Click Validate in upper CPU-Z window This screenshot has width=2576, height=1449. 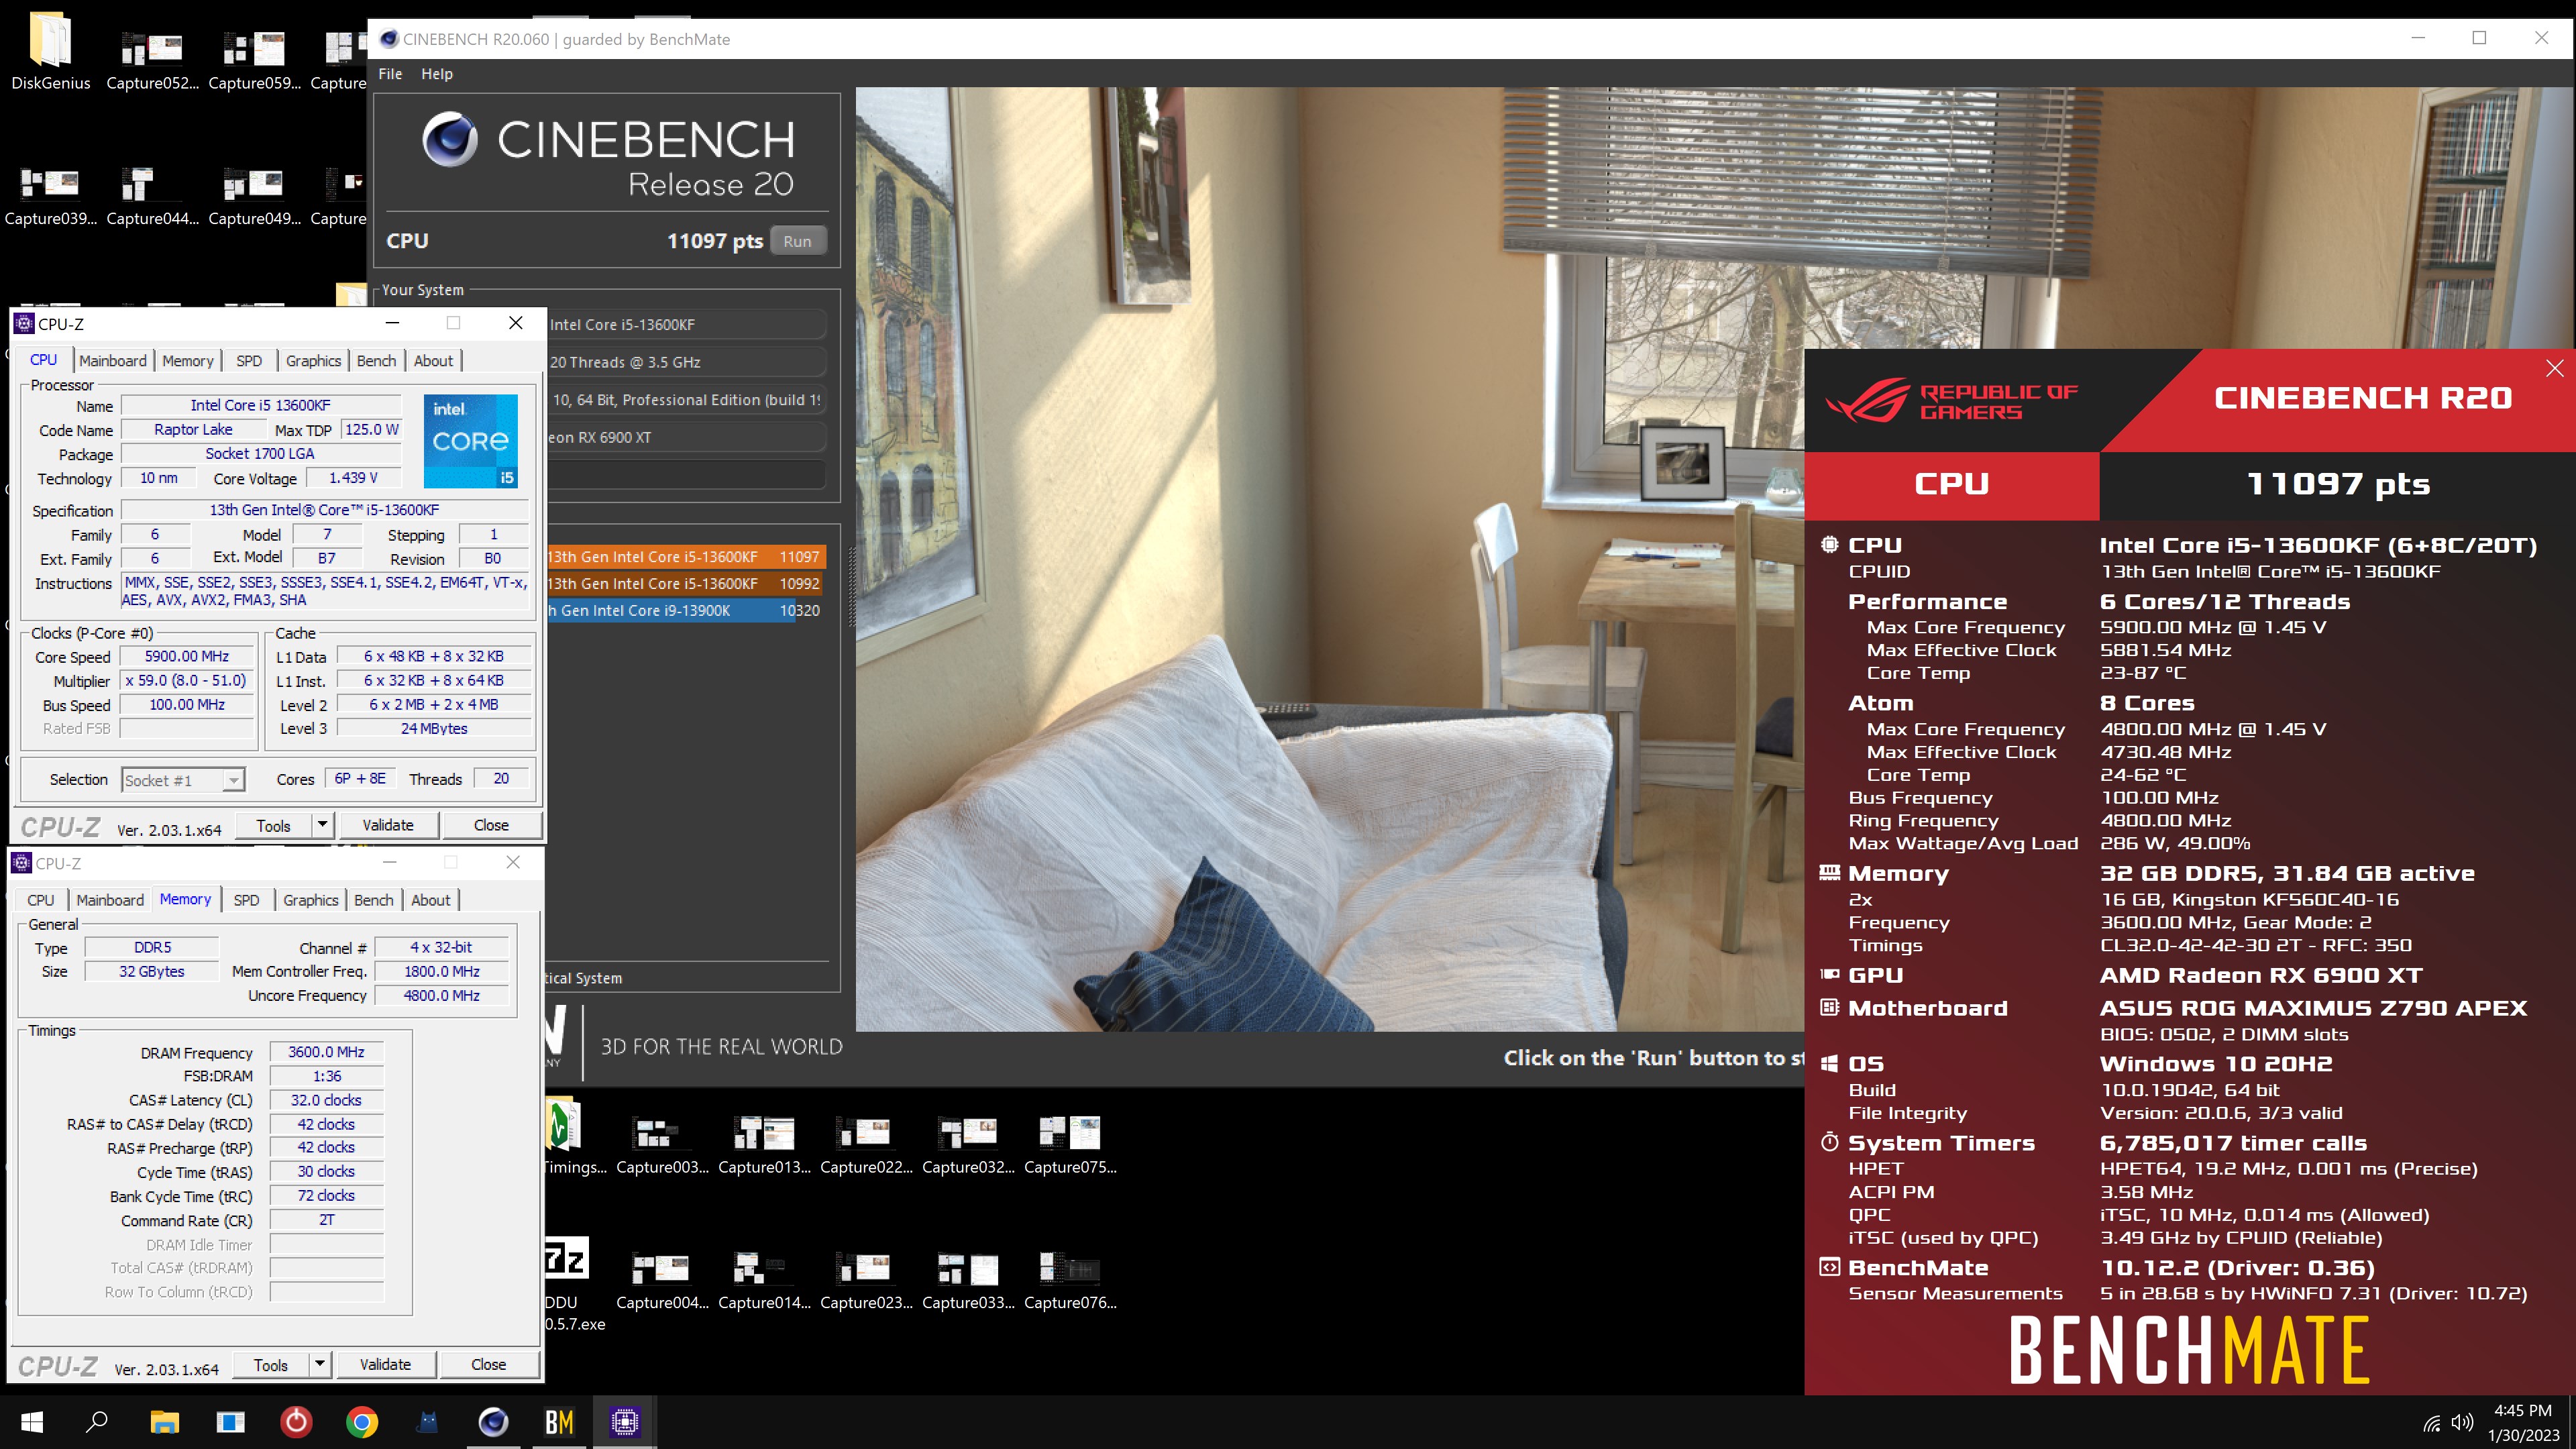(387, 825)
